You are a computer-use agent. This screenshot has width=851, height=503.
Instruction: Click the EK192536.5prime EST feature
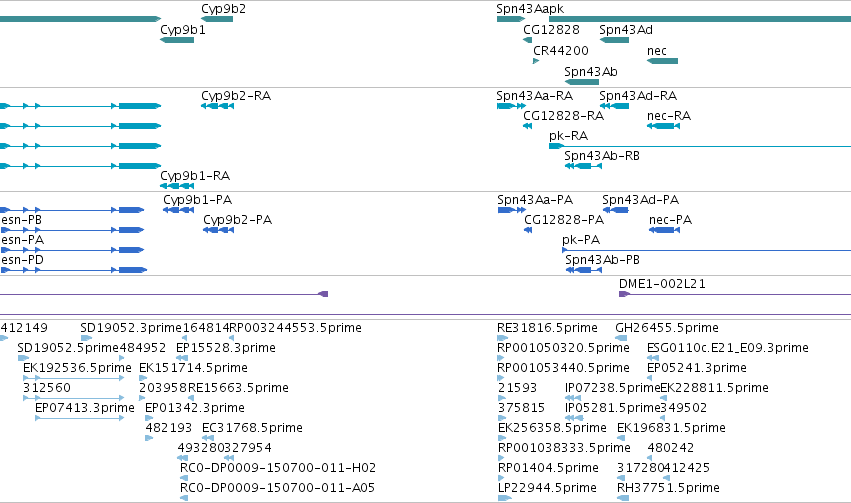(74, 378)
